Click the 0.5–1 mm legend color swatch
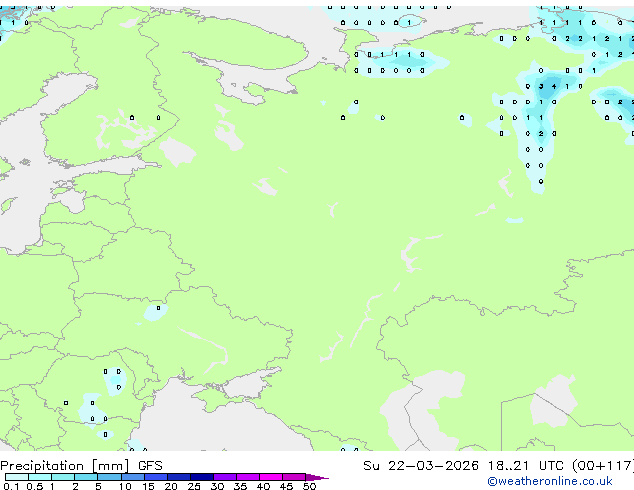 click(x=40, y=477)
